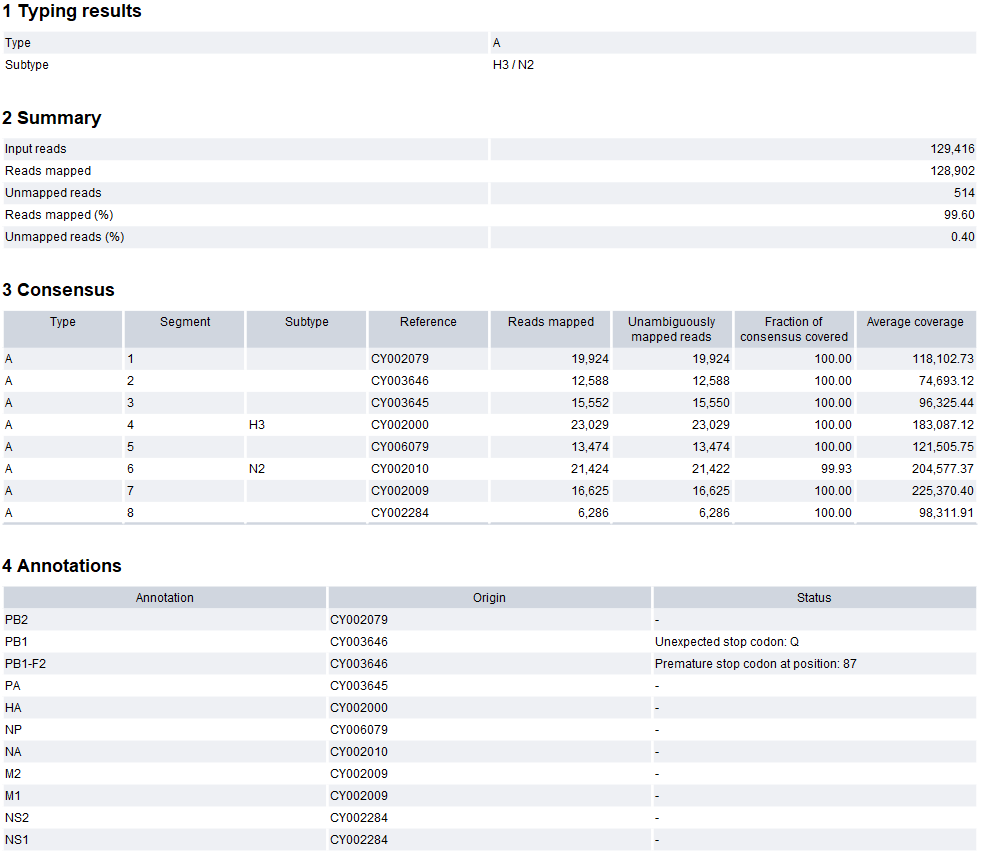Select the value 99.60 for reads mapped percent
Screen dimensions: 982x856
pos(959,214)
